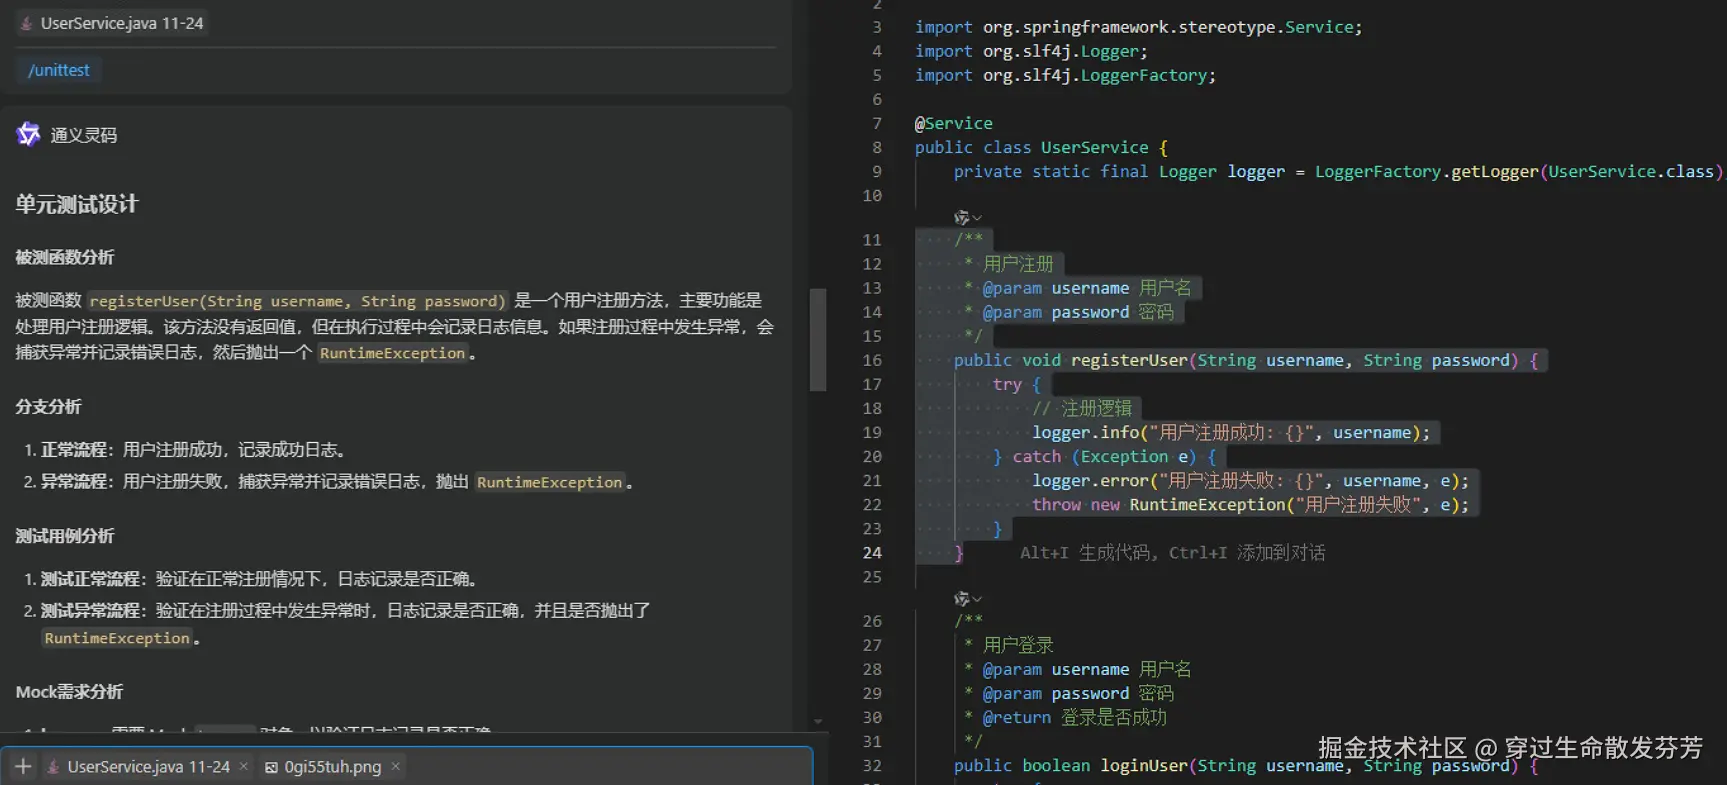Click the heading 单元测试设计
Screen dimensions: 1727x785
point(77,204)
